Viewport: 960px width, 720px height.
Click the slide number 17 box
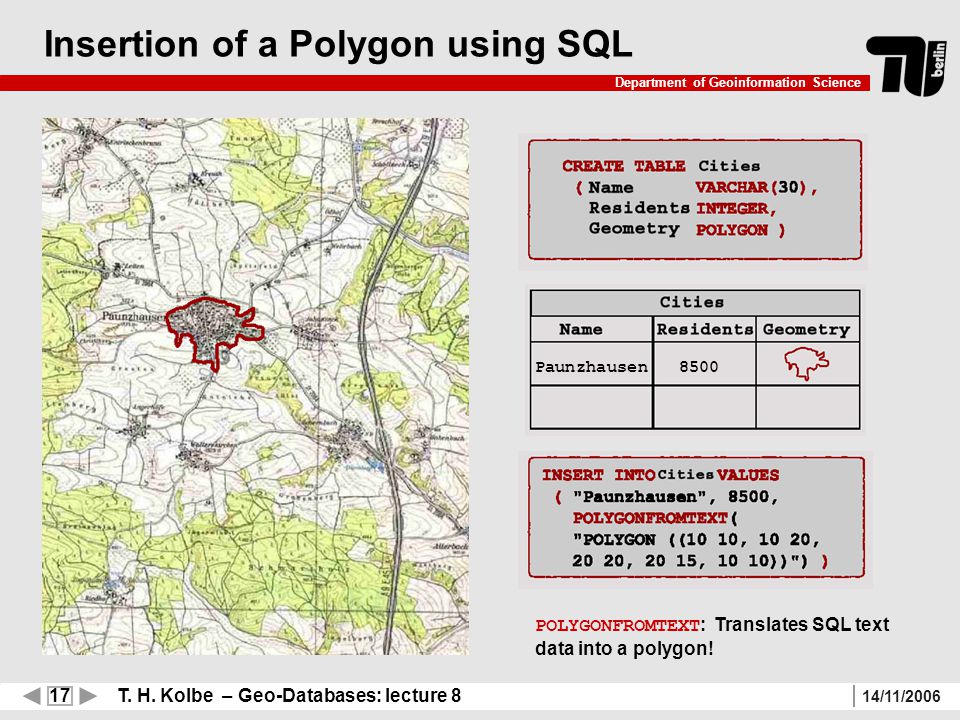click(60, 696)
